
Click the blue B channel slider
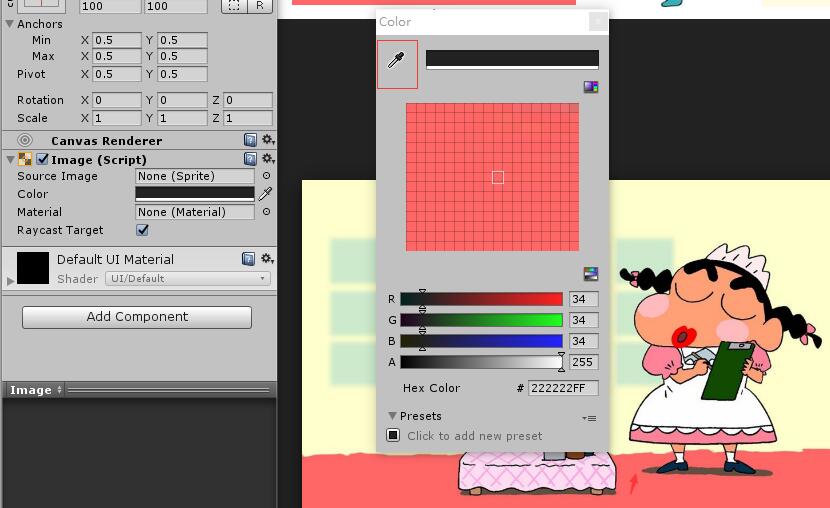pyautogui.click(x=481, y=341)
